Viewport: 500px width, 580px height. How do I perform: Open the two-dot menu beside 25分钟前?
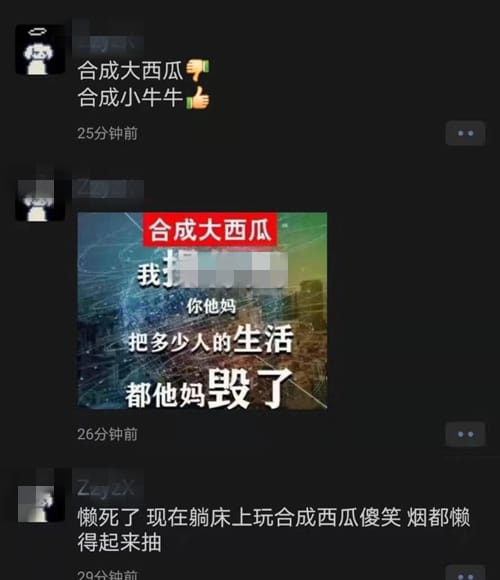click(x=465, y=133)
